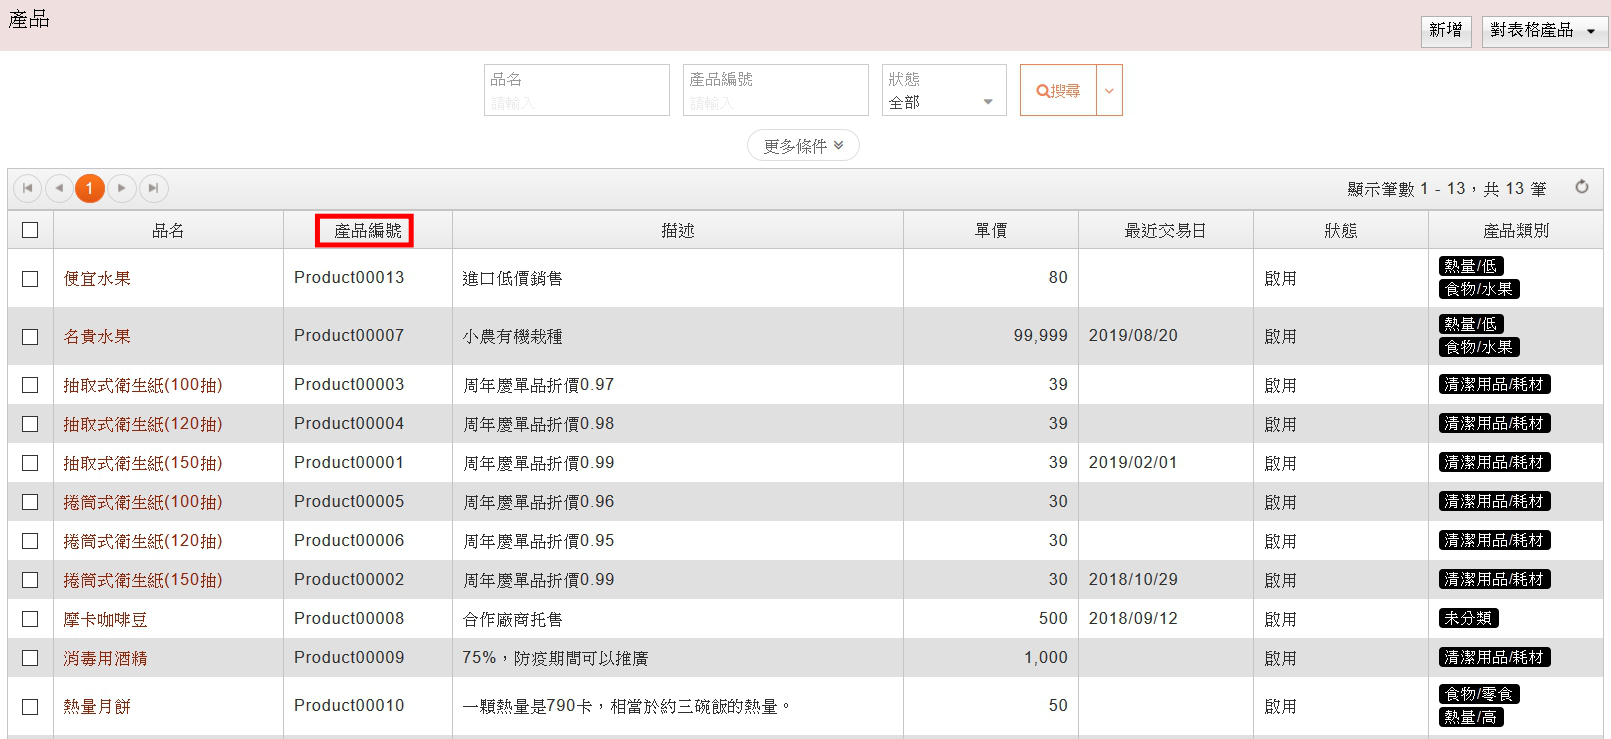Toggle the select-all checkbox in header

coord(30,230)
